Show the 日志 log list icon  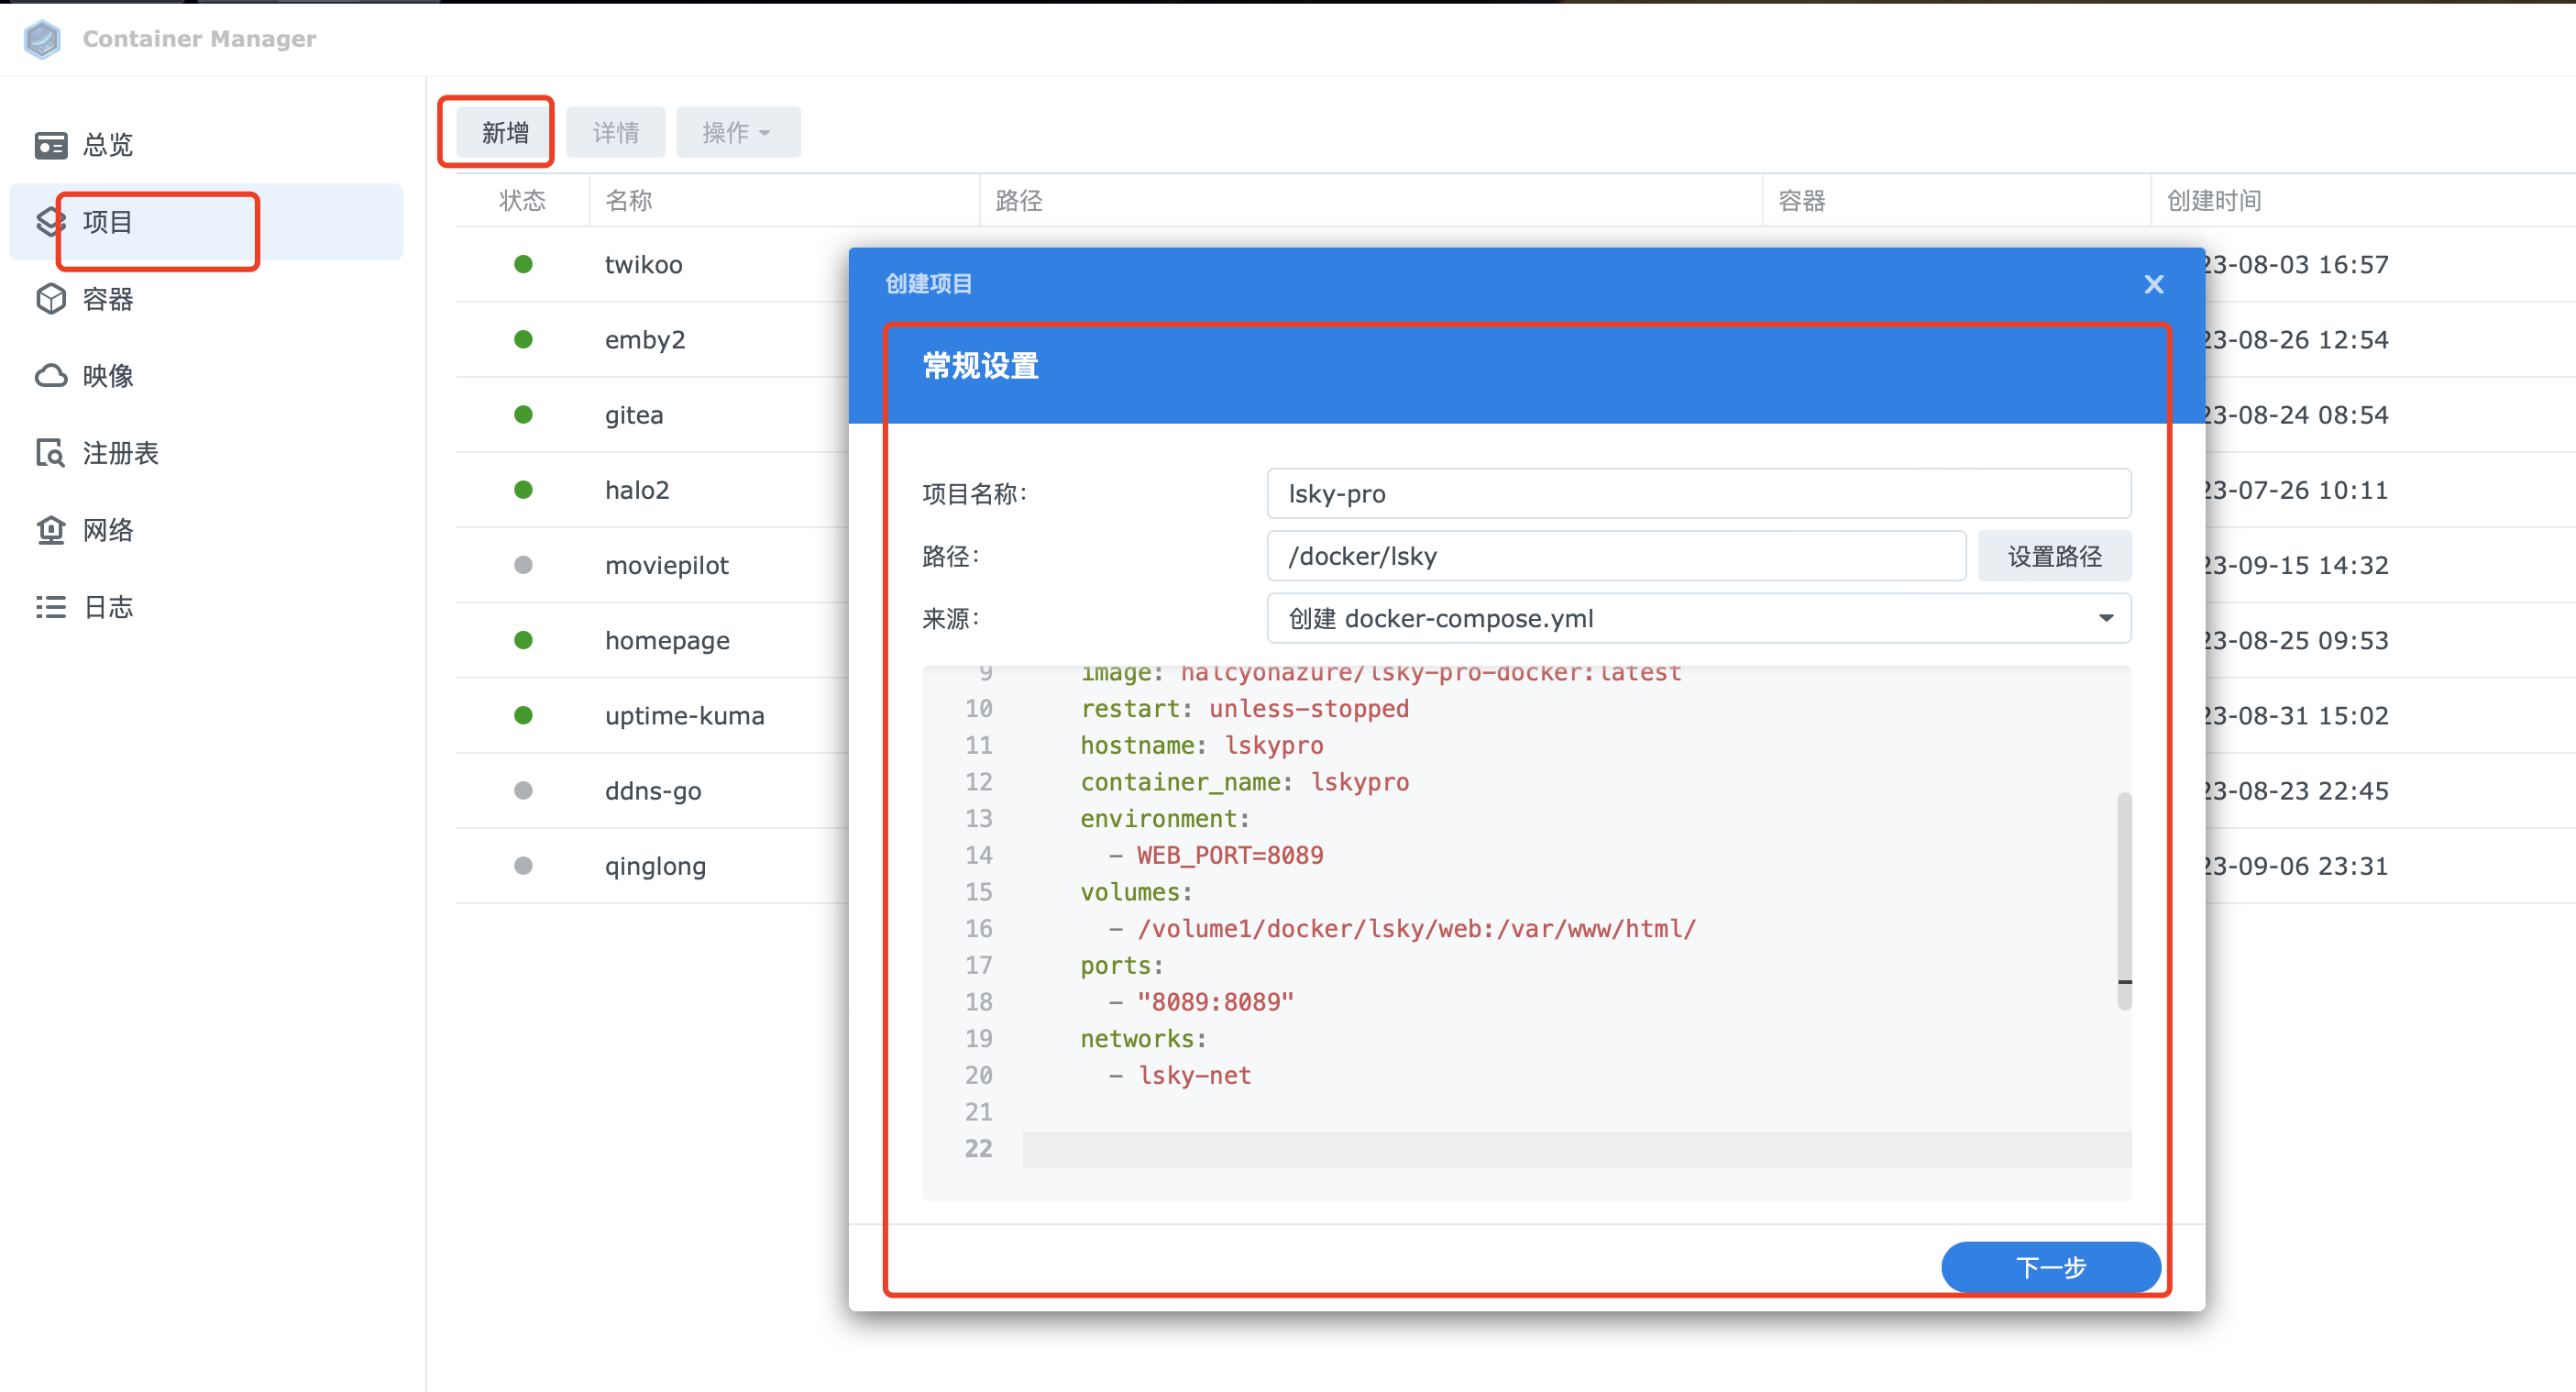click(51, 607)
